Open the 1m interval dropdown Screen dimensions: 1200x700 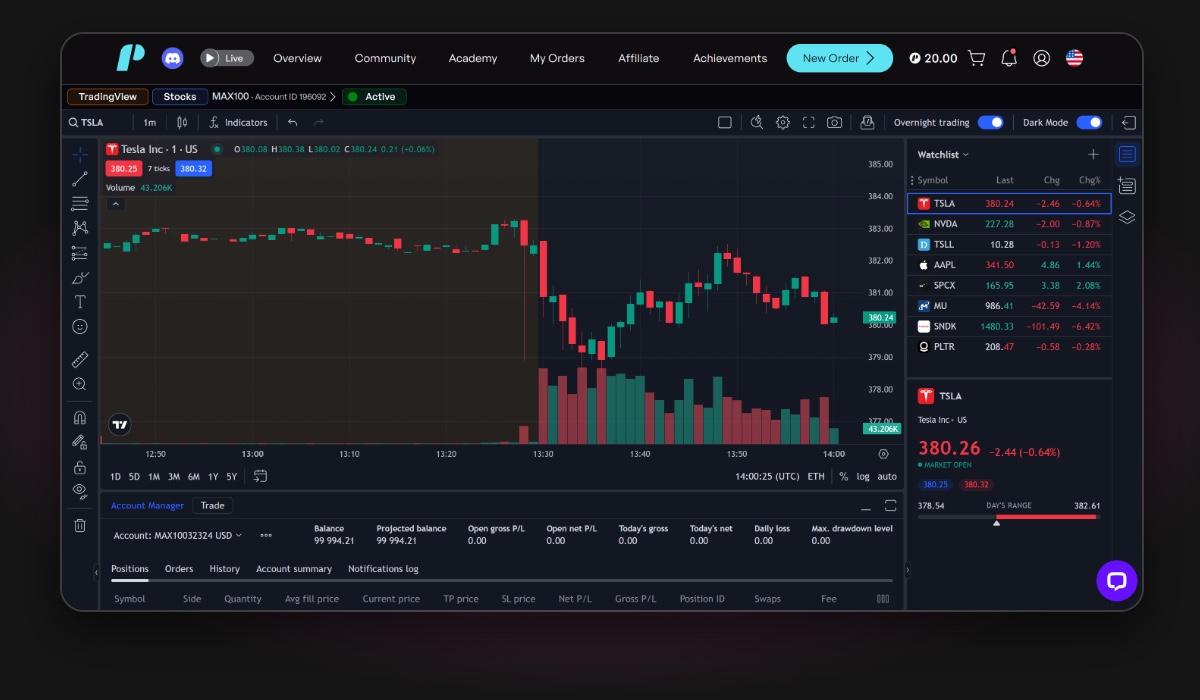pyautogui.click(x=150, y=122)
